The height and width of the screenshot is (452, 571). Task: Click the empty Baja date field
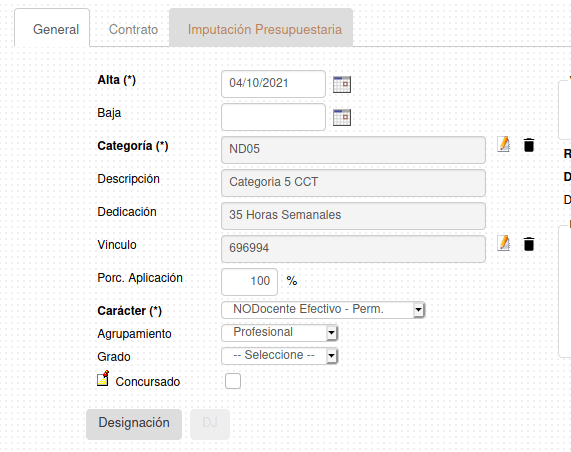[273, 117]
